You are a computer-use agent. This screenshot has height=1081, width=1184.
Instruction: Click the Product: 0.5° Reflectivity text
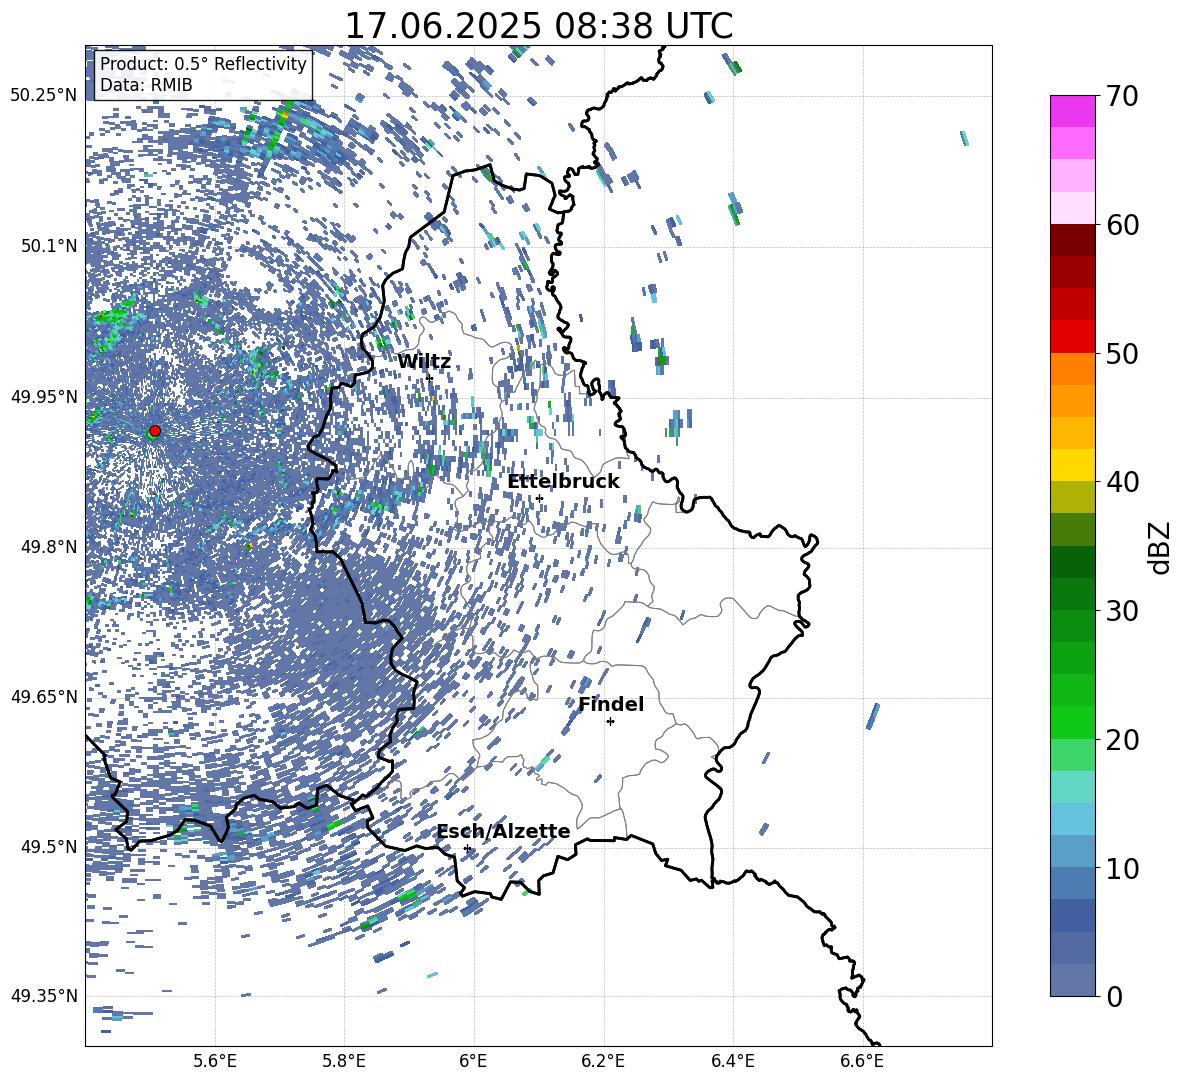(203, 63)
